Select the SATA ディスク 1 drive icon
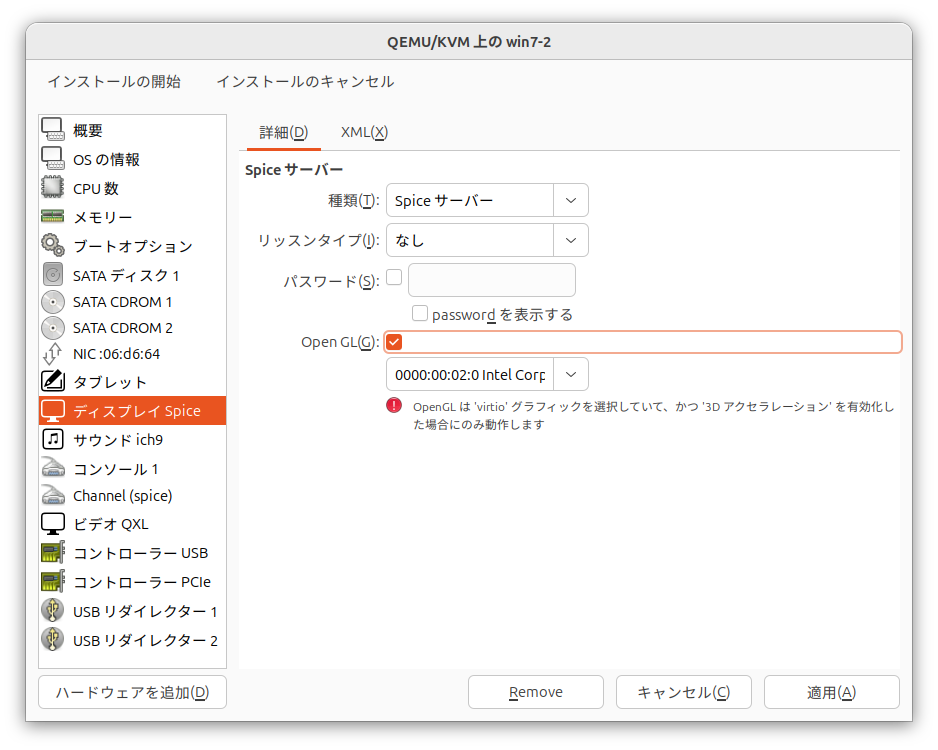This screenshot has height=750, width=938. pos(53,275)
